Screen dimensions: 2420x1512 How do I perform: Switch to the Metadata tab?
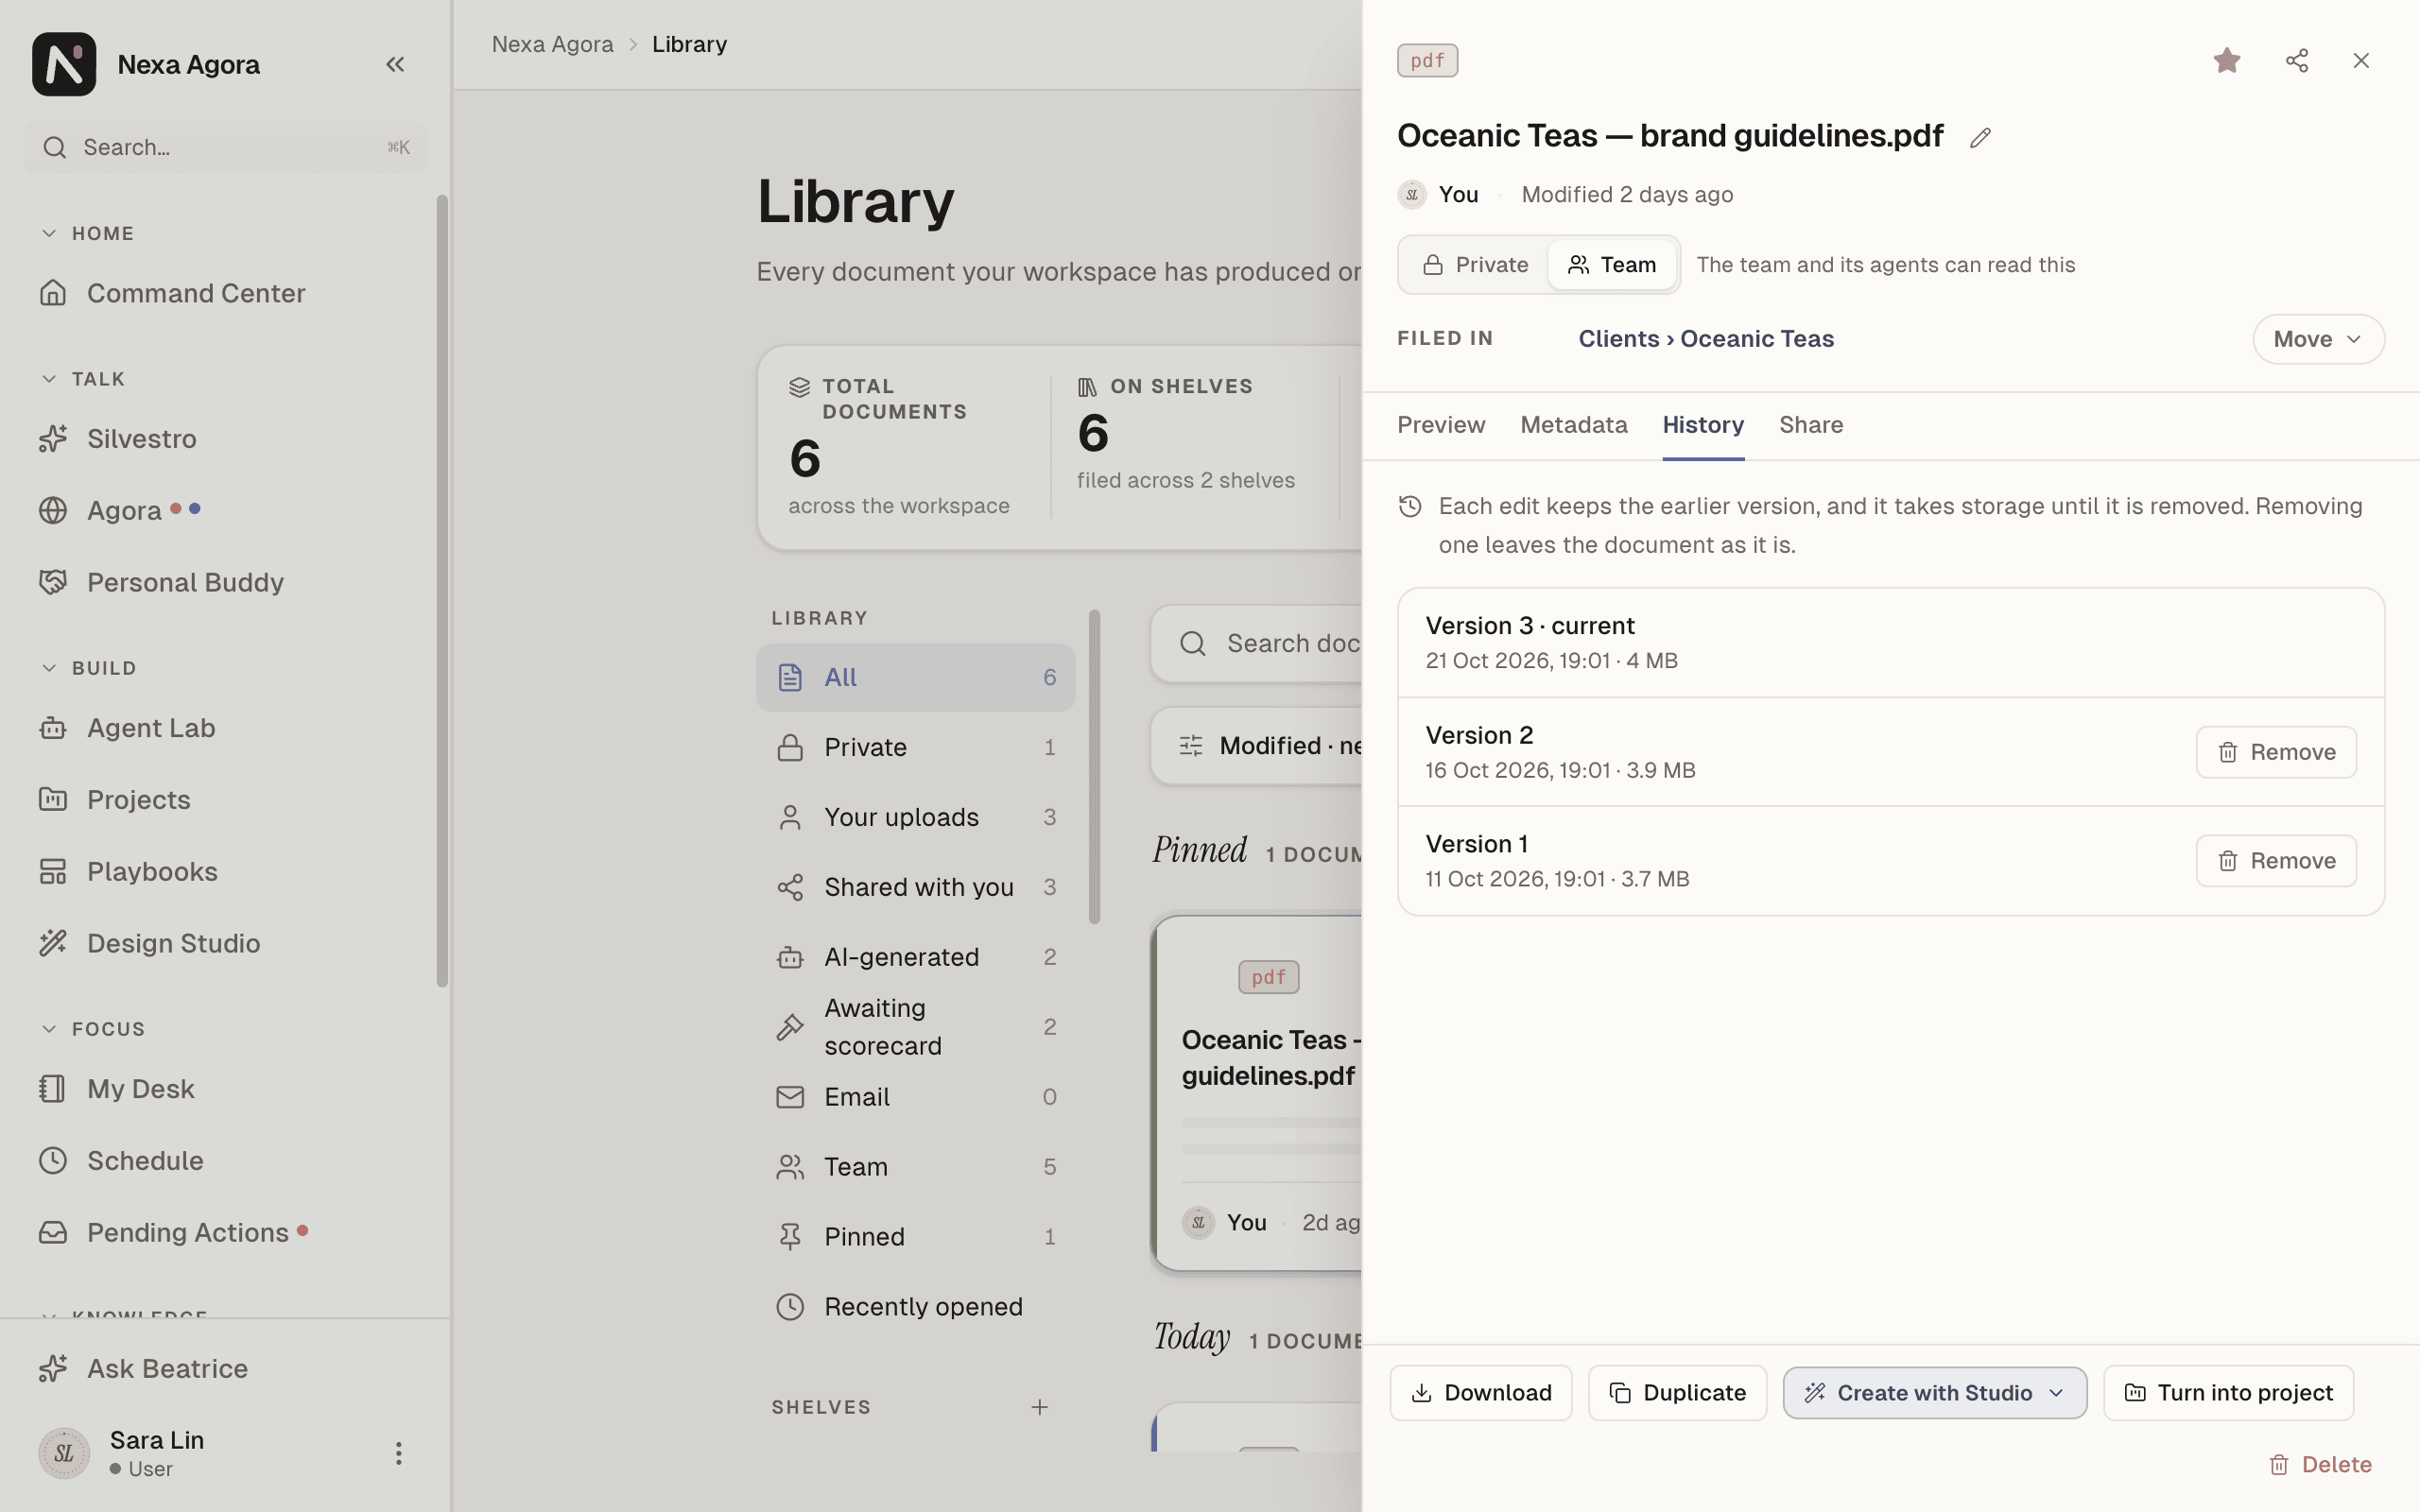1574,425
